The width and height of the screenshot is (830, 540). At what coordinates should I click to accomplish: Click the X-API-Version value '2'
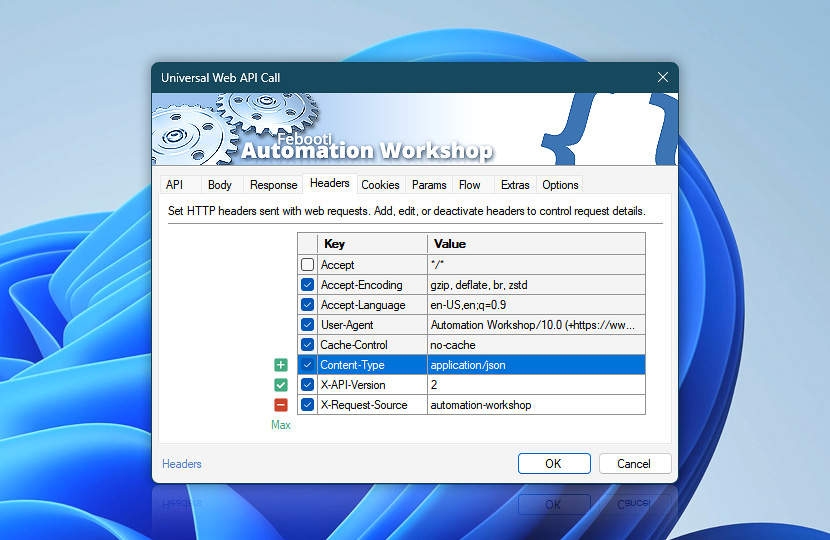point(536,385)
